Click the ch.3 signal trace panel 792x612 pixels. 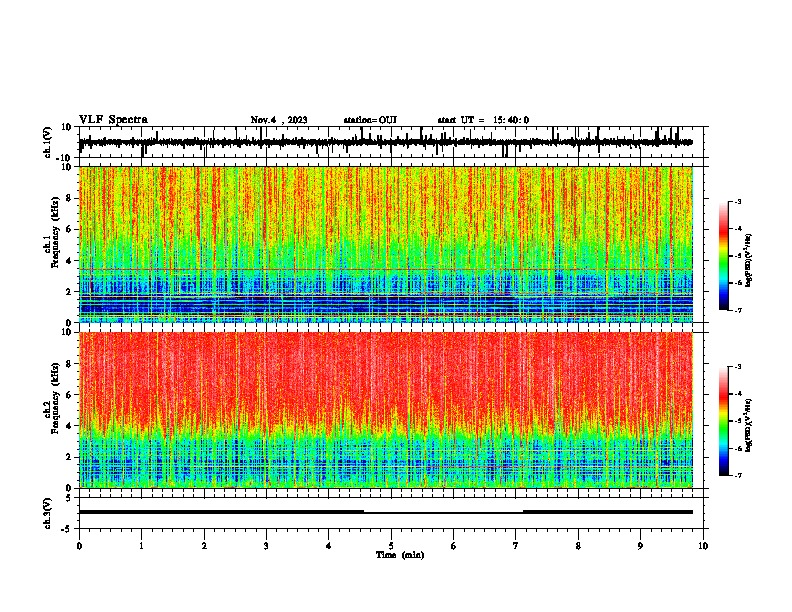point(393,513)
